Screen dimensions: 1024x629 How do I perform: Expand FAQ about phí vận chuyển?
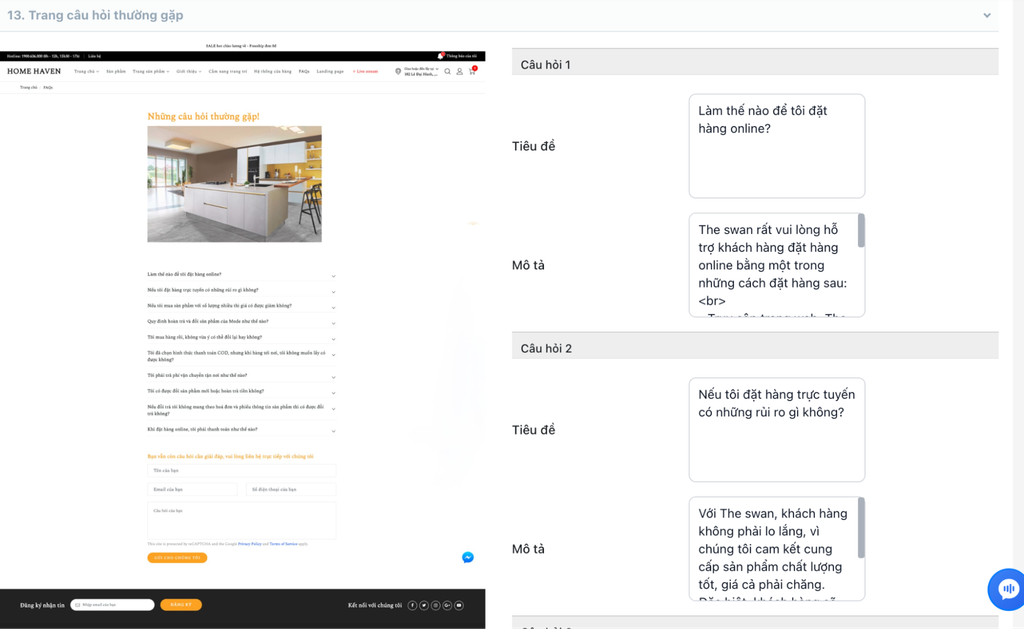tap(240, 376)
